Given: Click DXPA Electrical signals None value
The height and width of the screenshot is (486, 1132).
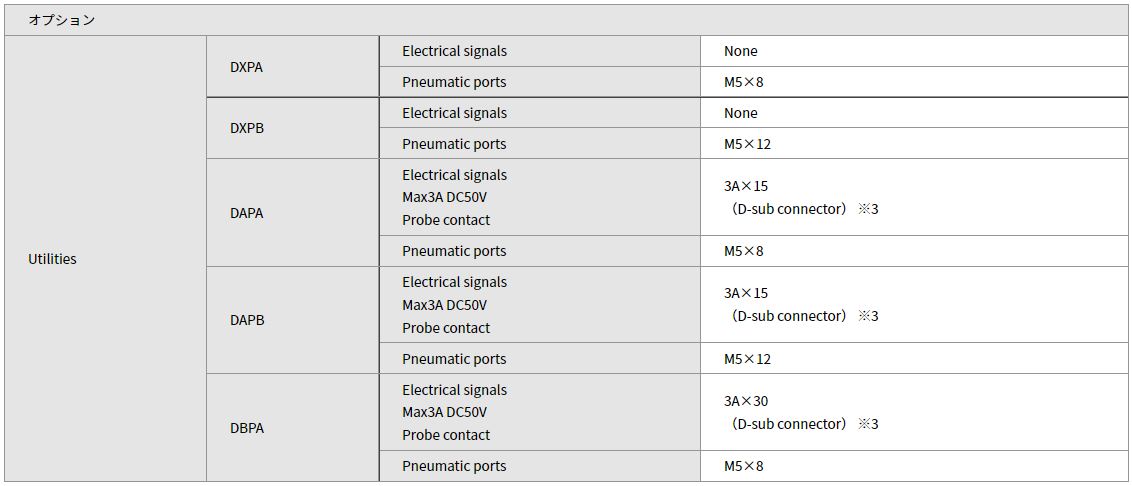Looking at the screenshot, I should tap(914, 51).
